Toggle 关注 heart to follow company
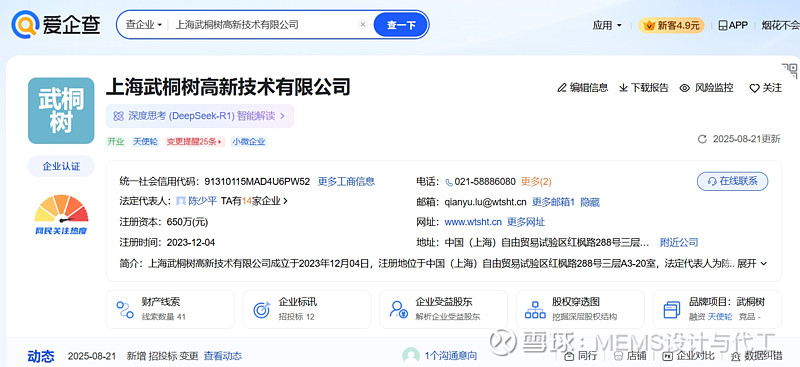The image size is (800, 367). [754, 88]
